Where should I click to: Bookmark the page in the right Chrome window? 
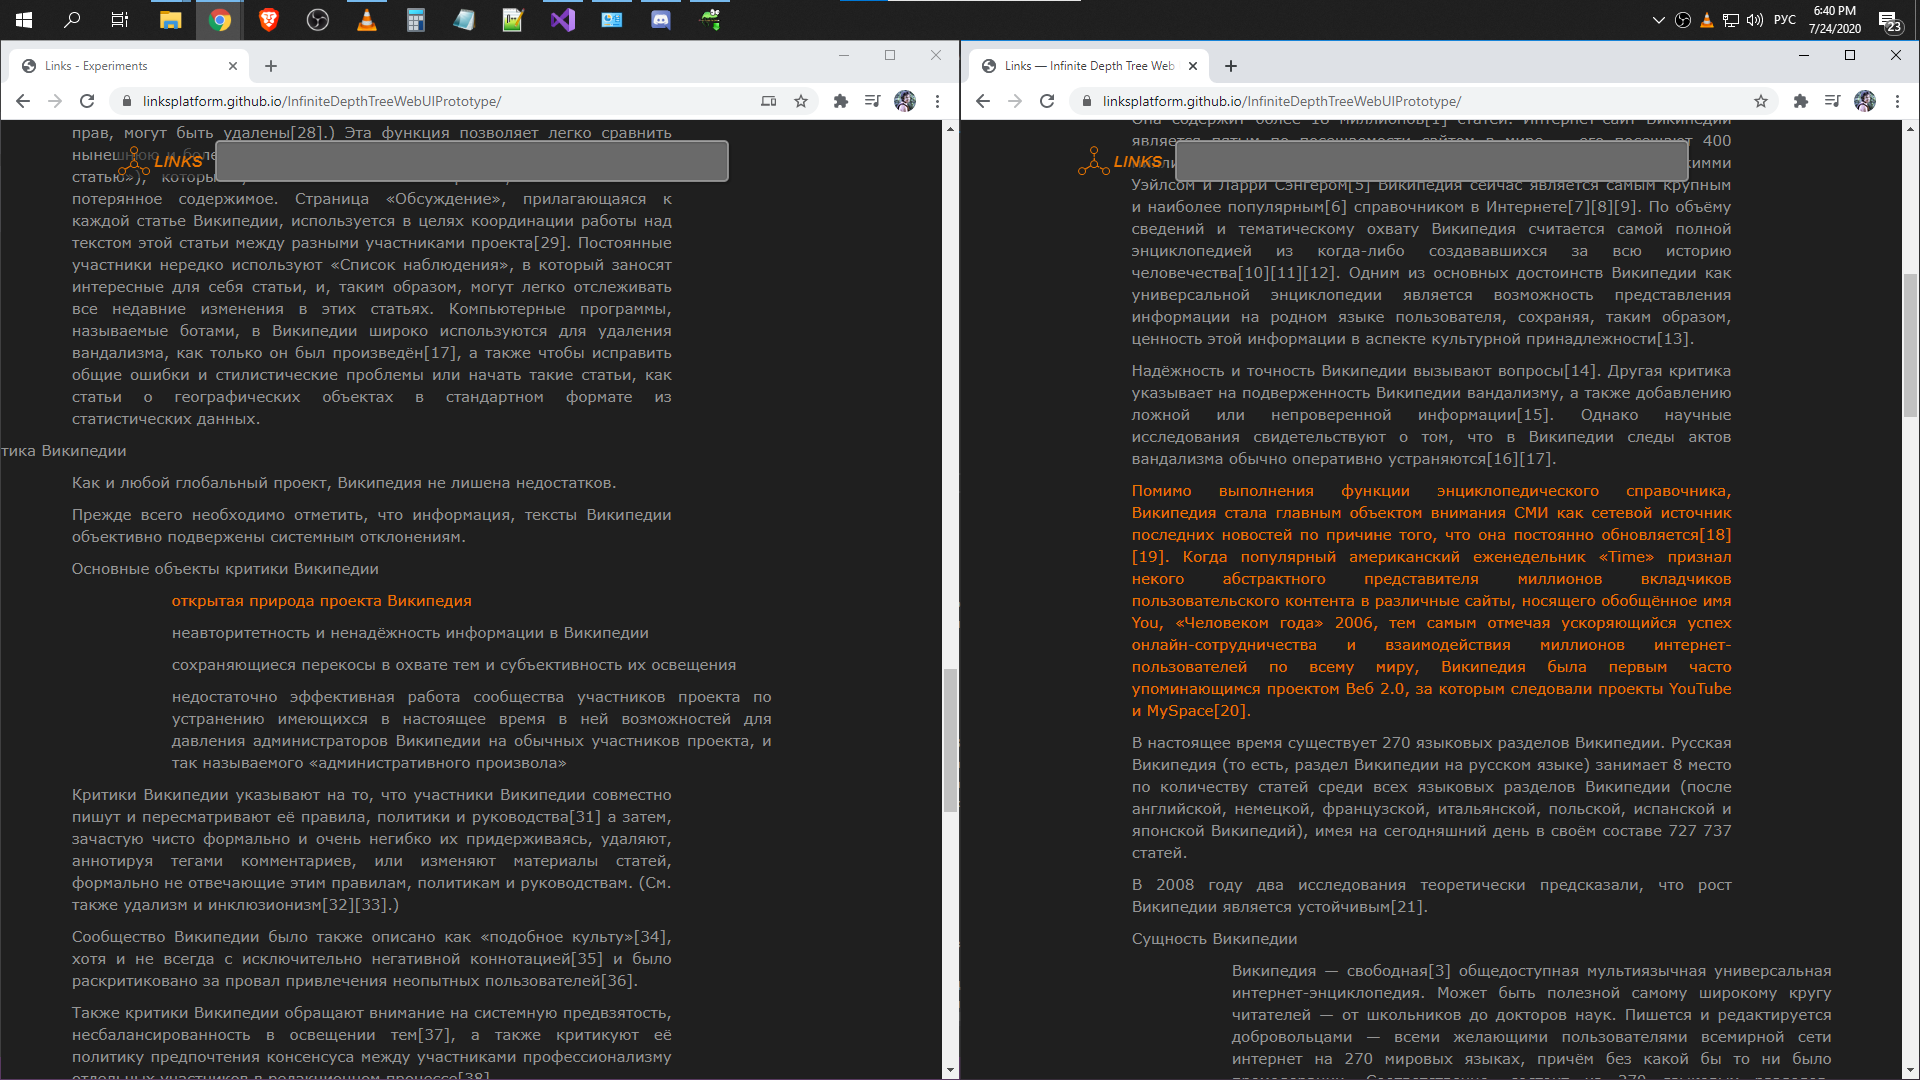pos(1761,101)
